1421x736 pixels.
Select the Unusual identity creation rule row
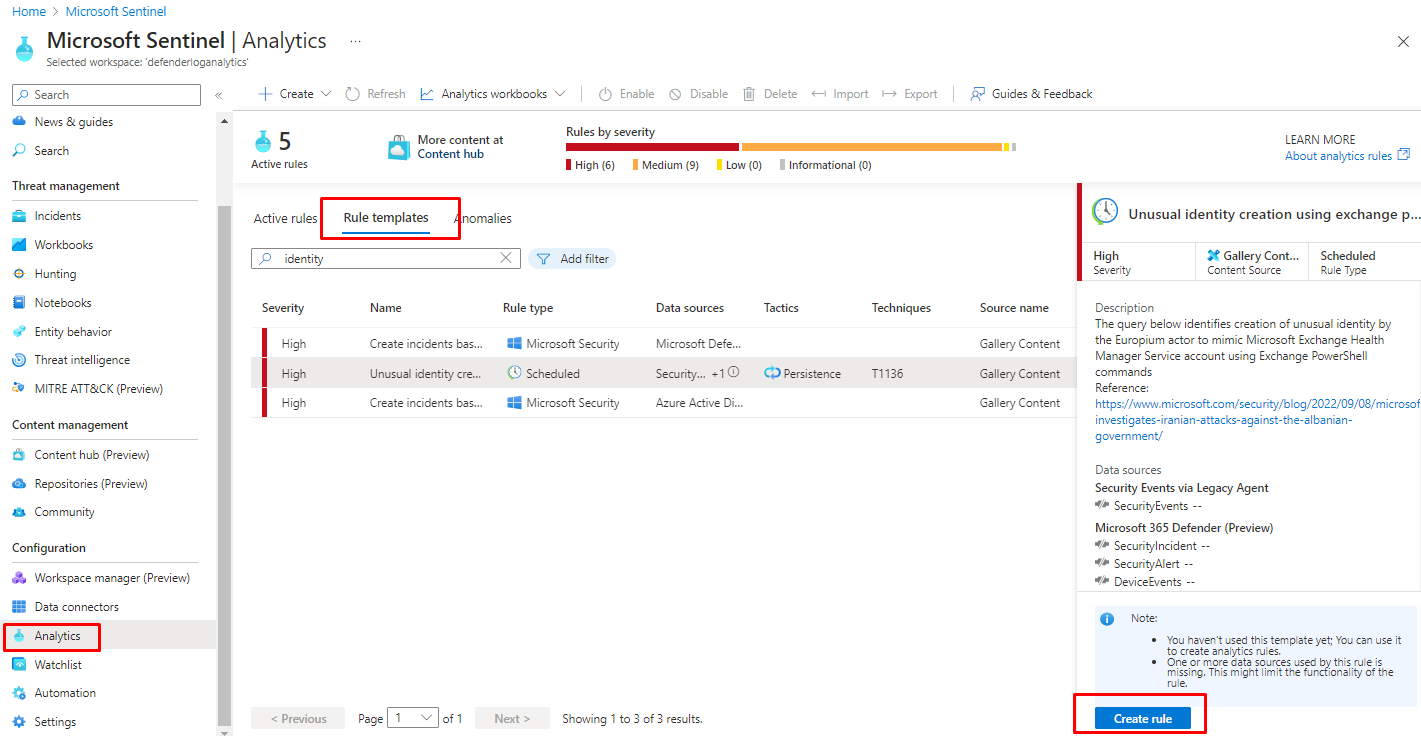(426, 374)
